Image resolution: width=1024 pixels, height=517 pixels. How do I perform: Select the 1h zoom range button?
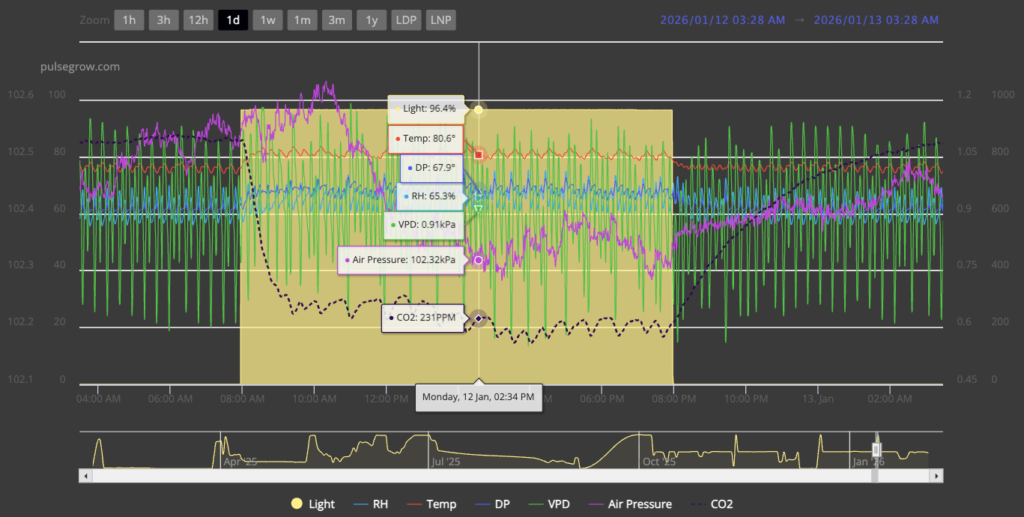tap(129, 20)
